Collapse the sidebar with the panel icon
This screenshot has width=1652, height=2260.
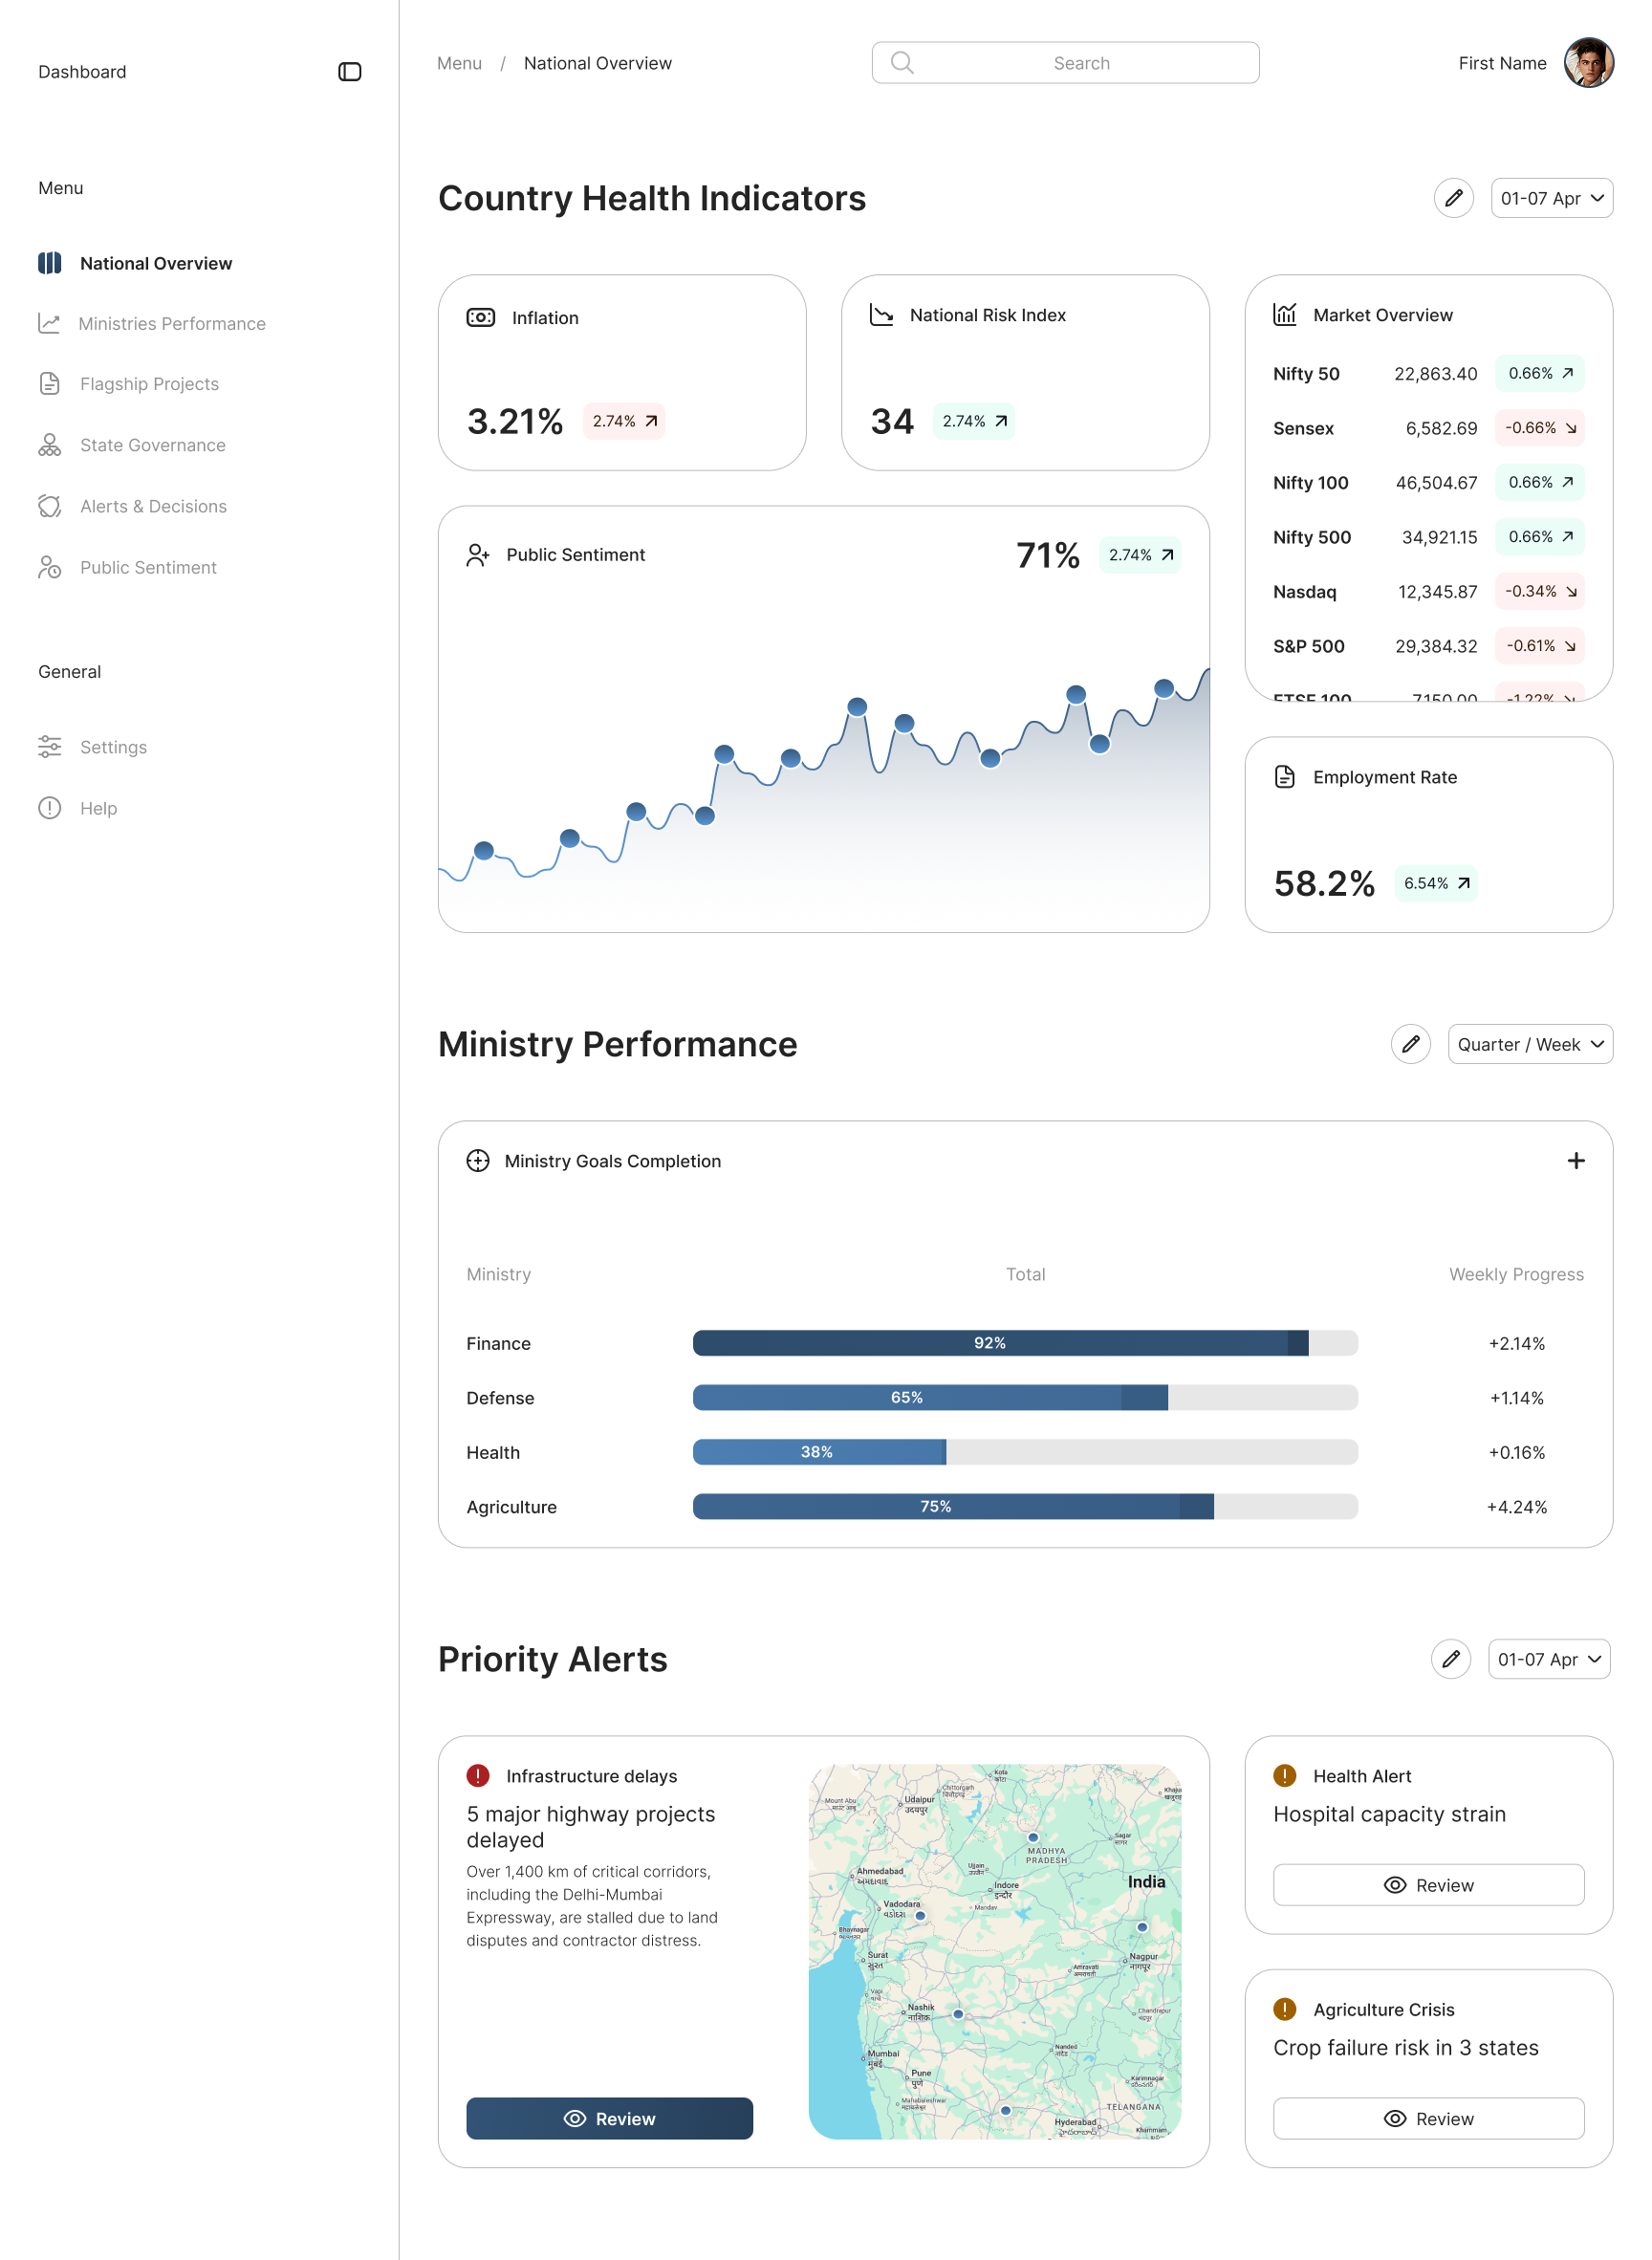[349, 72]
